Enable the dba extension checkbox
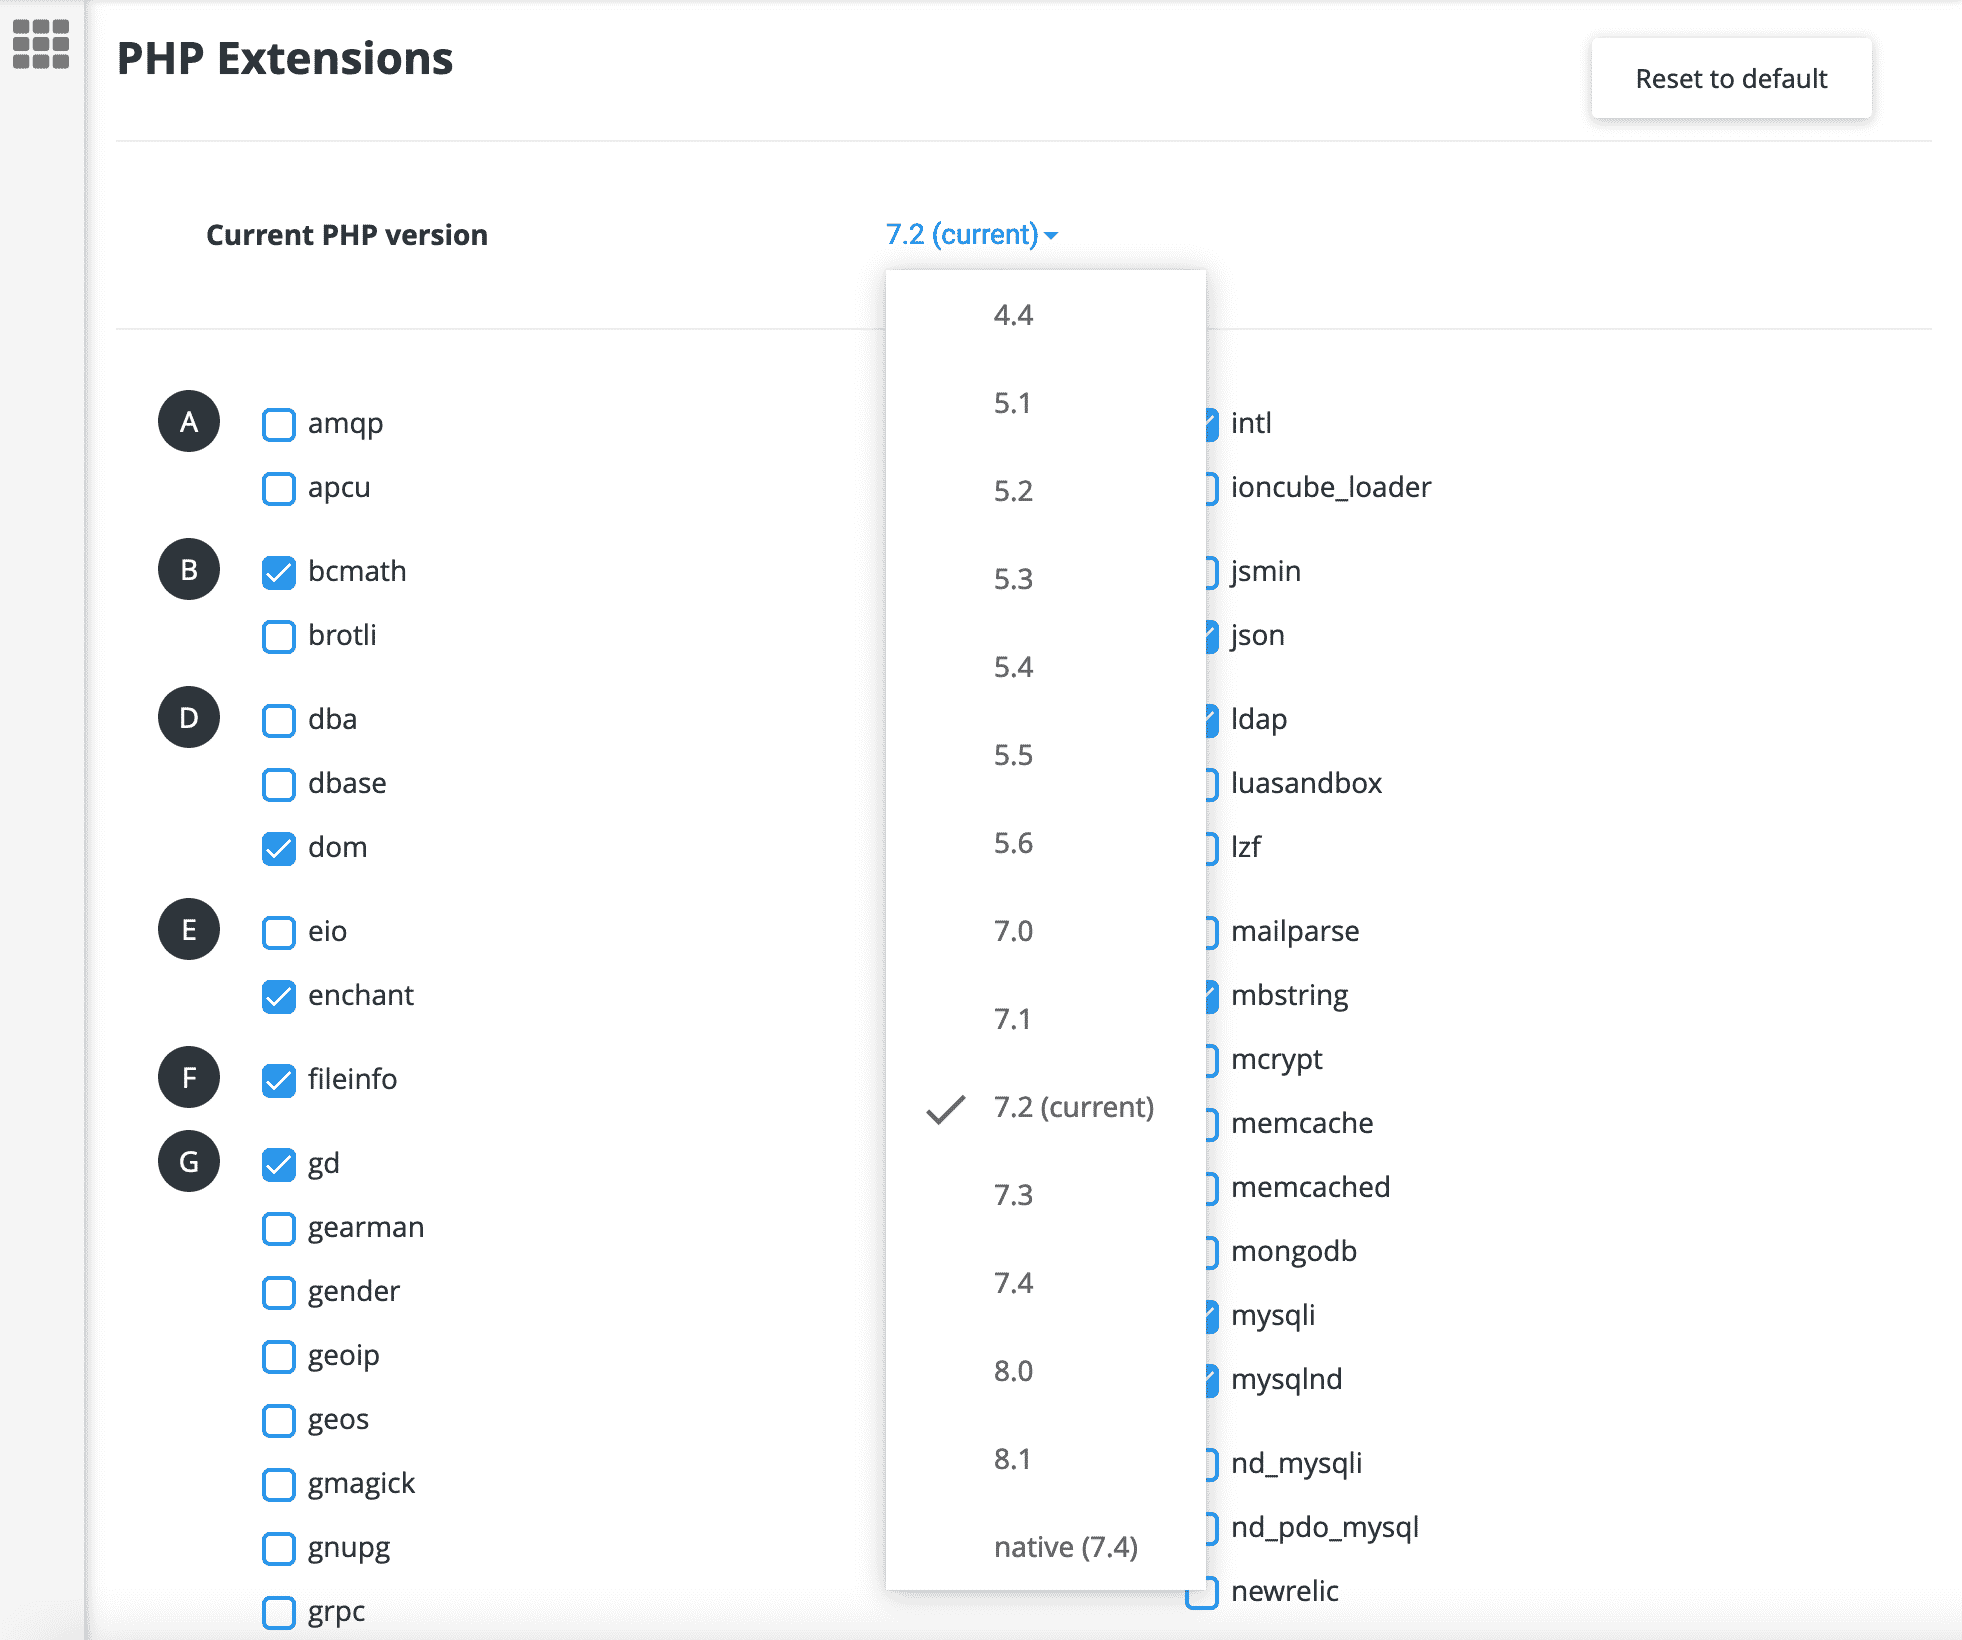 click(x=279, y=720)
